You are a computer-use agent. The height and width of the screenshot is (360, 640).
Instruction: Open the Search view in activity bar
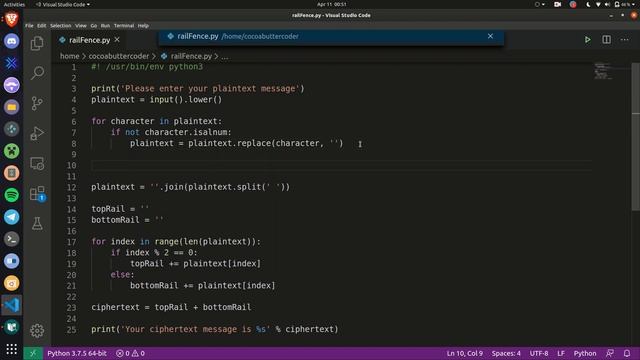click(37, 73)
